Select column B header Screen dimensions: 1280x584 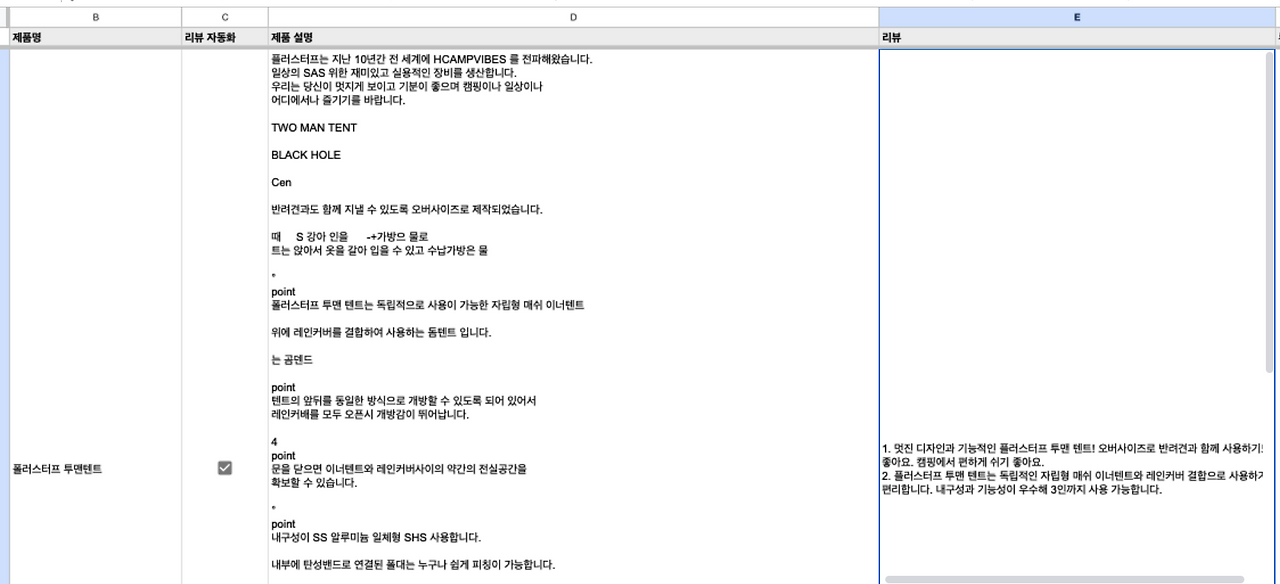(x=95, y=16)
